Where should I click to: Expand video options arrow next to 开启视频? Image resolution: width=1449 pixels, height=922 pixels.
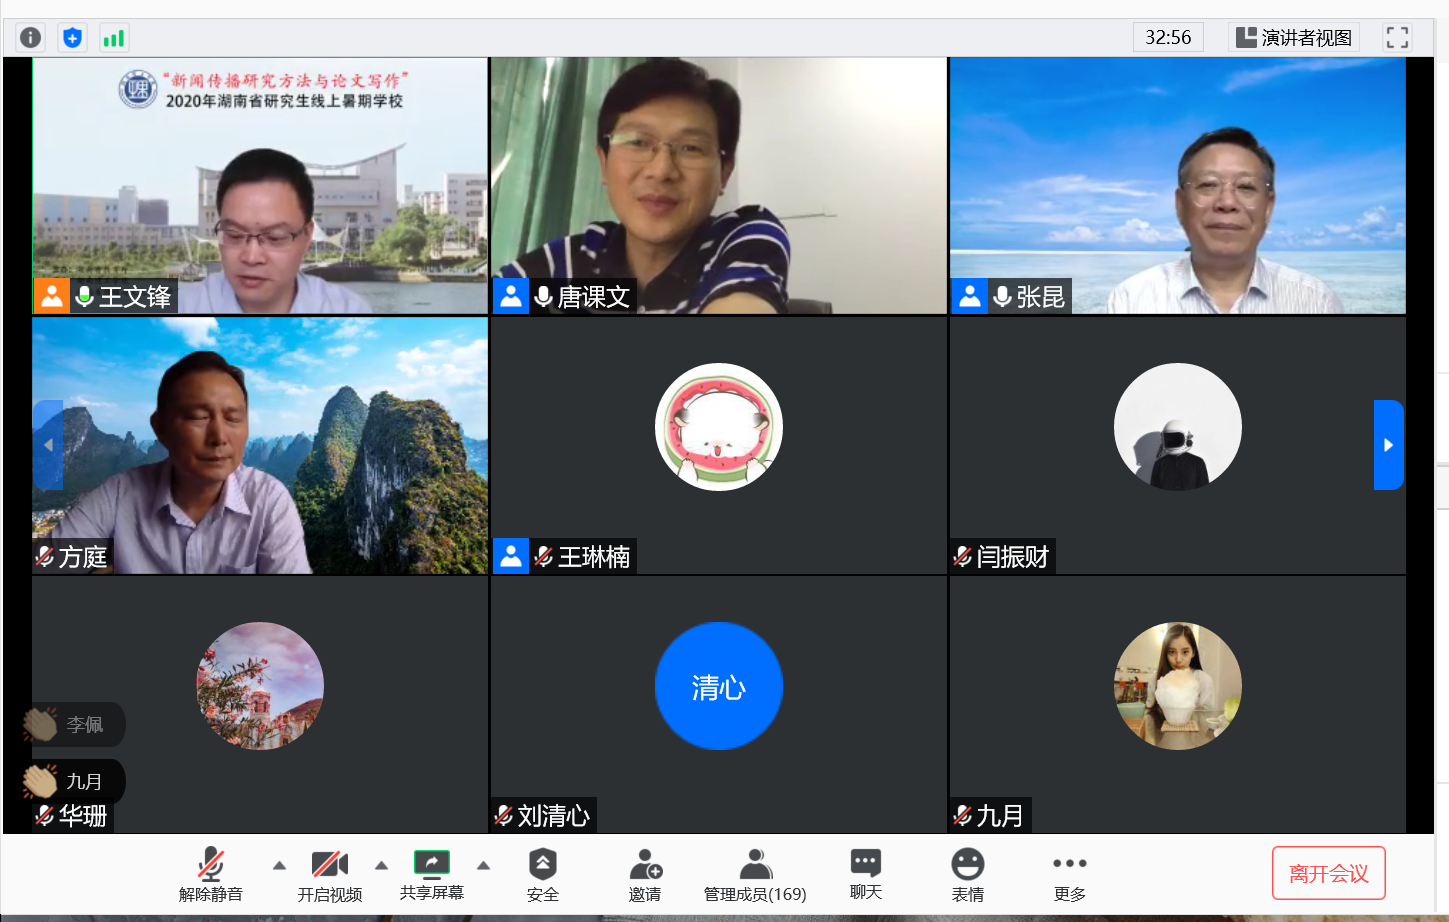point(381,865)
